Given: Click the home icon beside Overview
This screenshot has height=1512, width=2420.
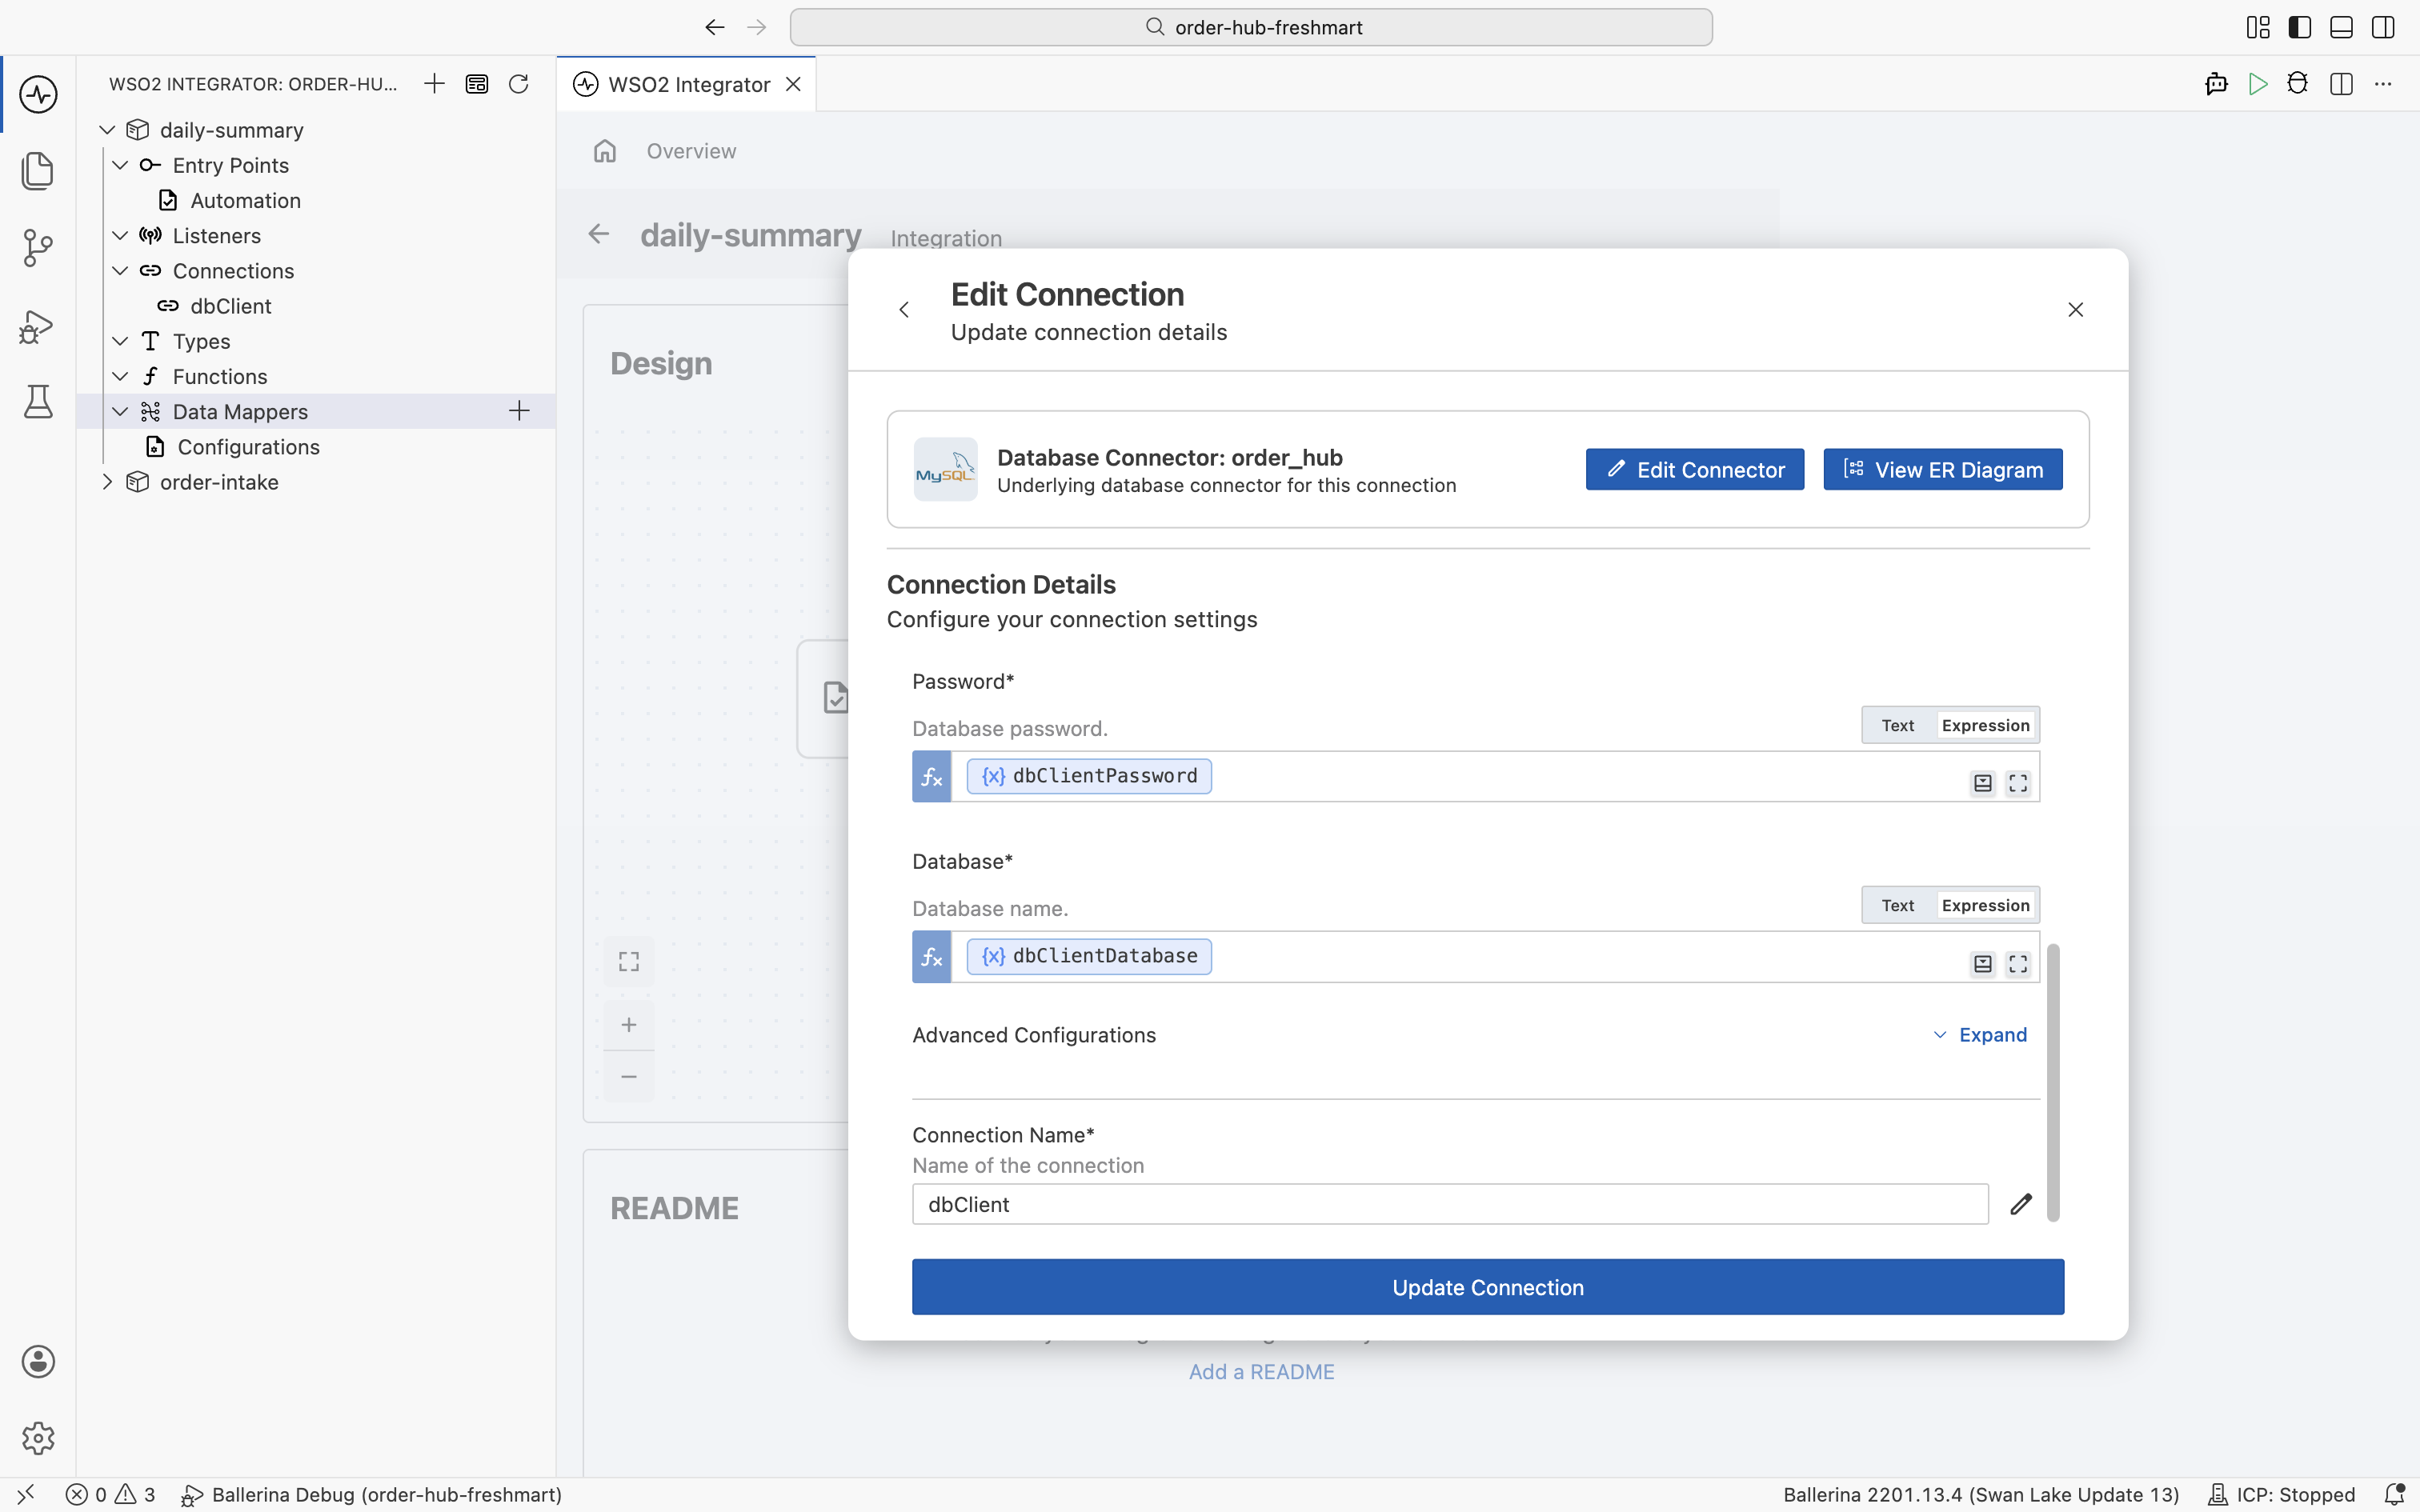Looking at the screenshot, I should pyautogui.click(x=605, y=151).
